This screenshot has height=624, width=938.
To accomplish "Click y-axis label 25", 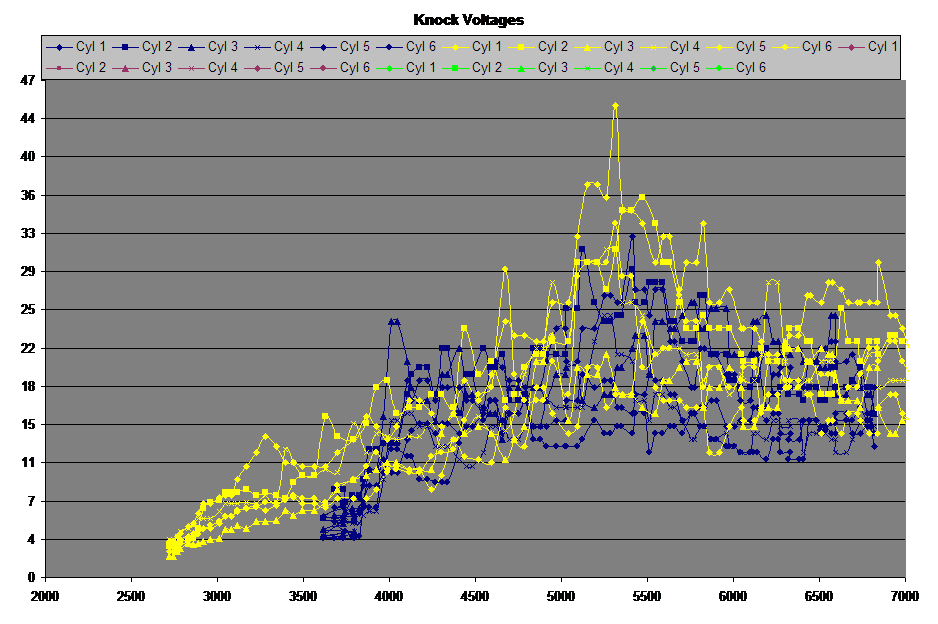I will click(x=28, y=310).
